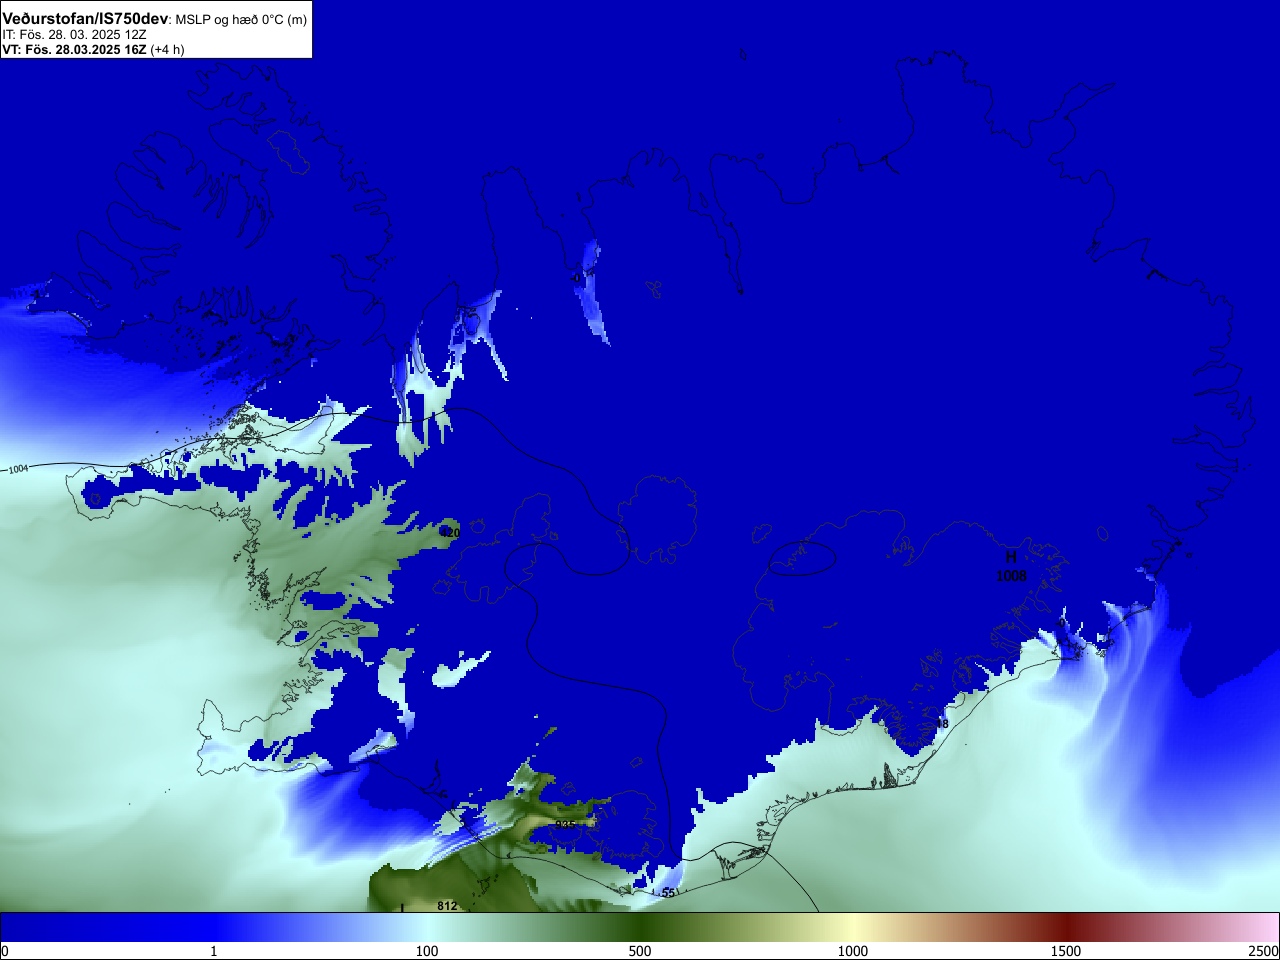Click the '(+4 h)' forecast offset
The width and height of the screenshot is (1280, 960).
click(167, 49)
